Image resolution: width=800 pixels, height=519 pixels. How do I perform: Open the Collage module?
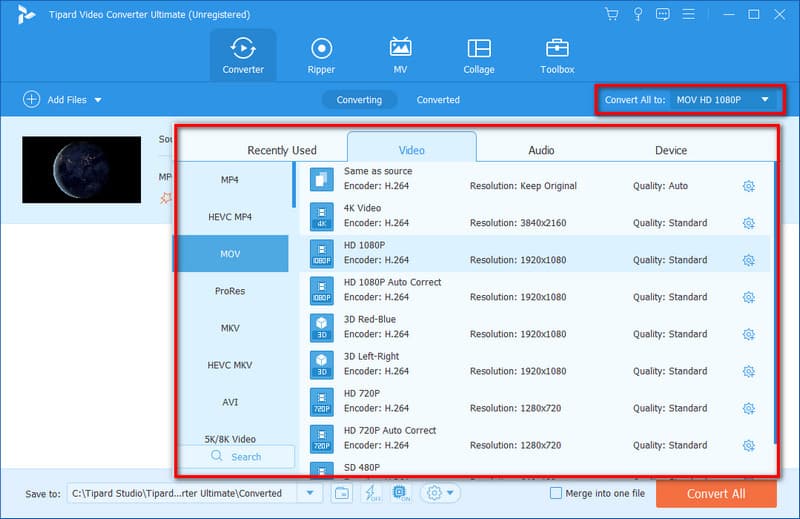pyautogui.click(x=479, y=56)
